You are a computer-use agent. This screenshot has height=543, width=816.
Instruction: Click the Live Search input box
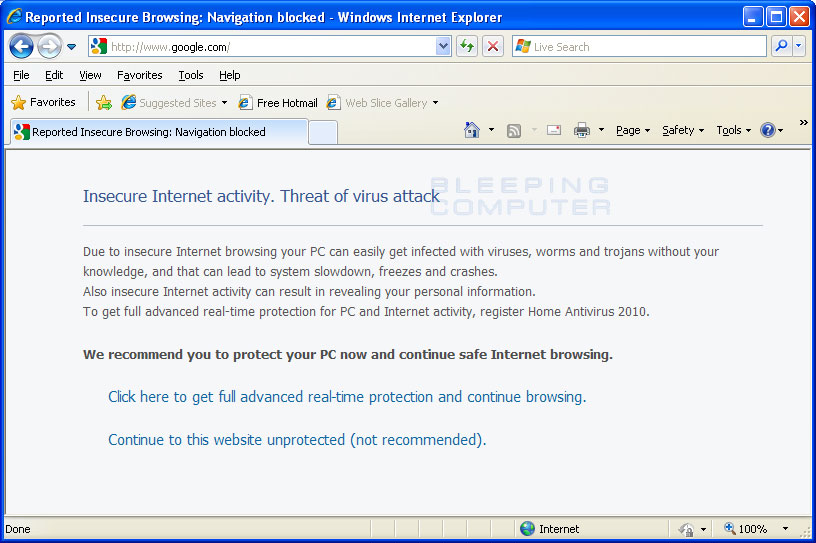click(x=640, y=47)
